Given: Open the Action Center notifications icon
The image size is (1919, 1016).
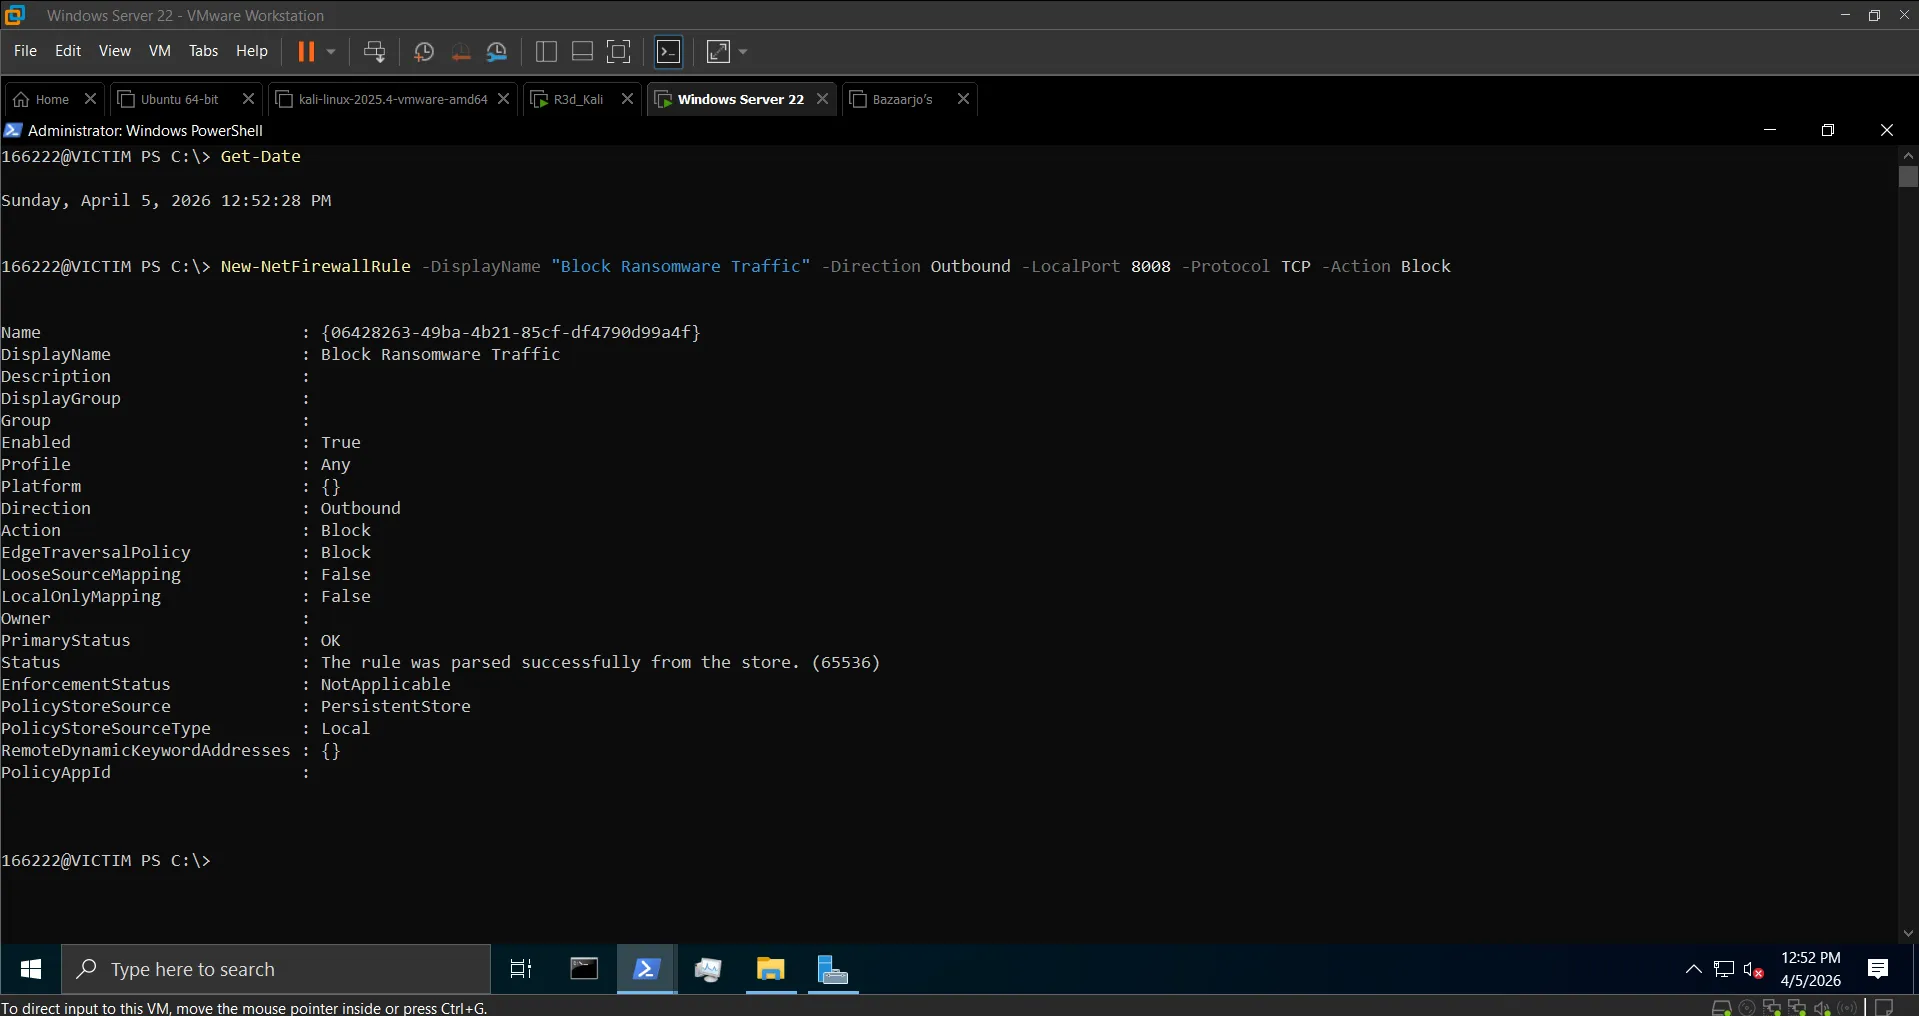Looking at the screenshot, I should pyautogui.click(x=1878, y=969).
